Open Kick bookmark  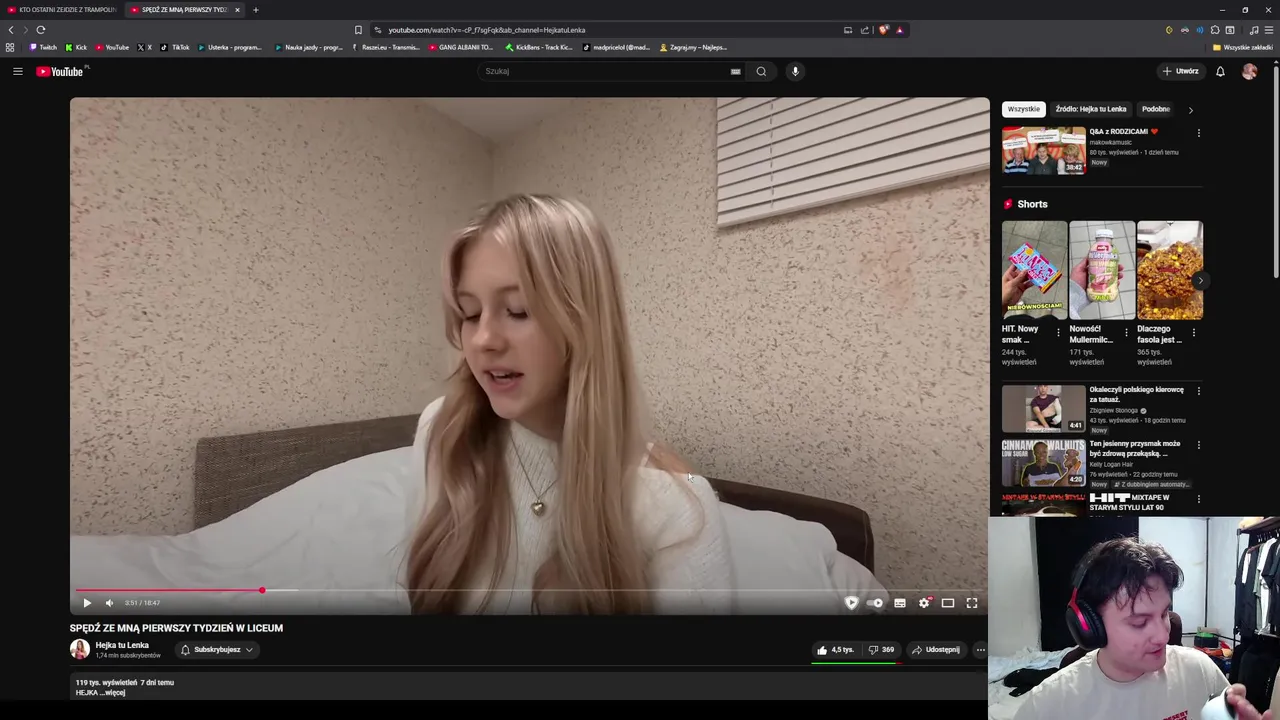point(76,47)
